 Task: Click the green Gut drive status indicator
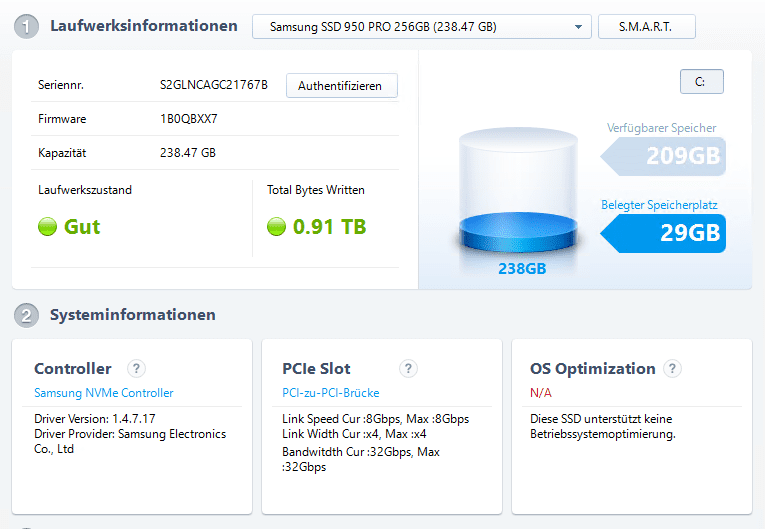pos(47,226)
